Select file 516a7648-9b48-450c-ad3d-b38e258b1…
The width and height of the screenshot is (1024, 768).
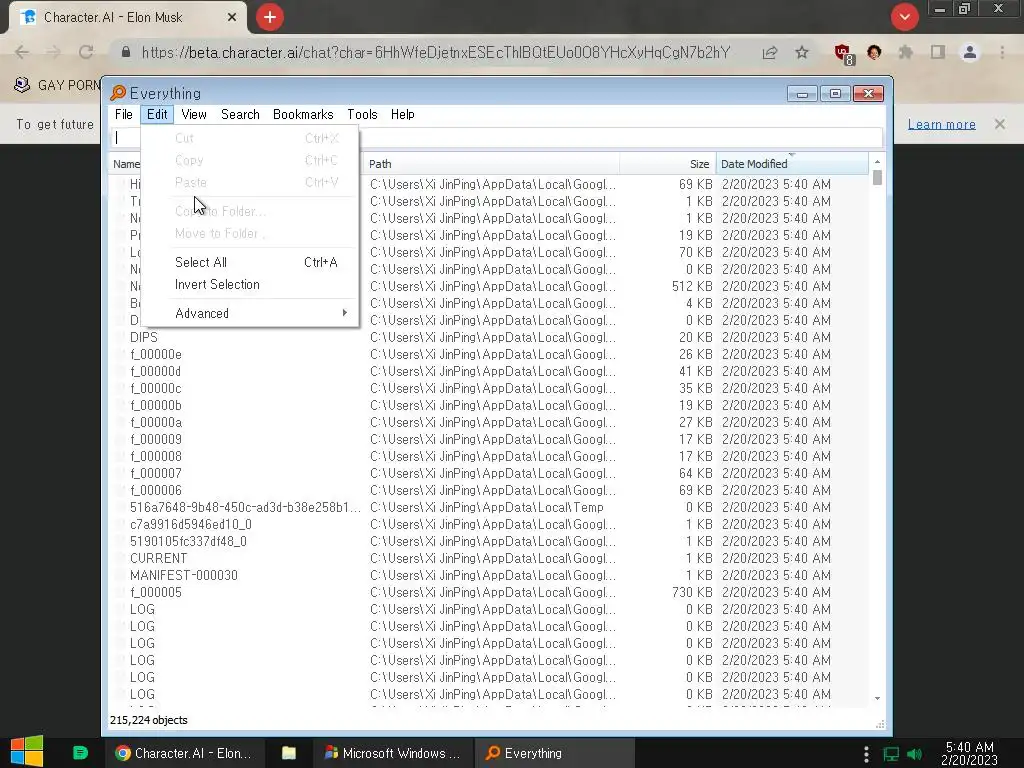[x=245, y=507]
